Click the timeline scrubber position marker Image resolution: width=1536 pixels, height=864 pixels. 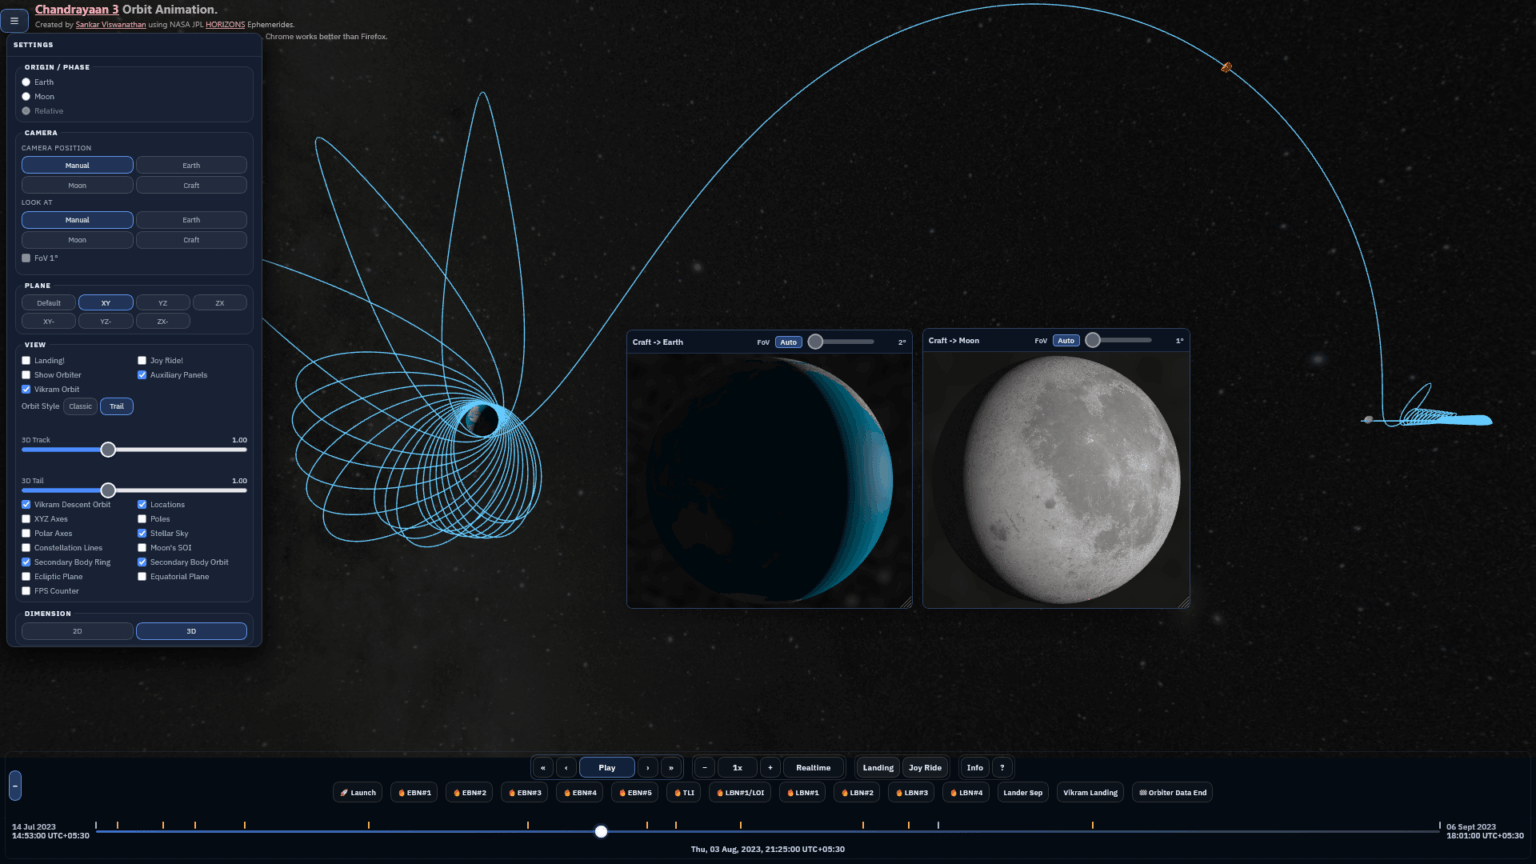coord(600,831)
